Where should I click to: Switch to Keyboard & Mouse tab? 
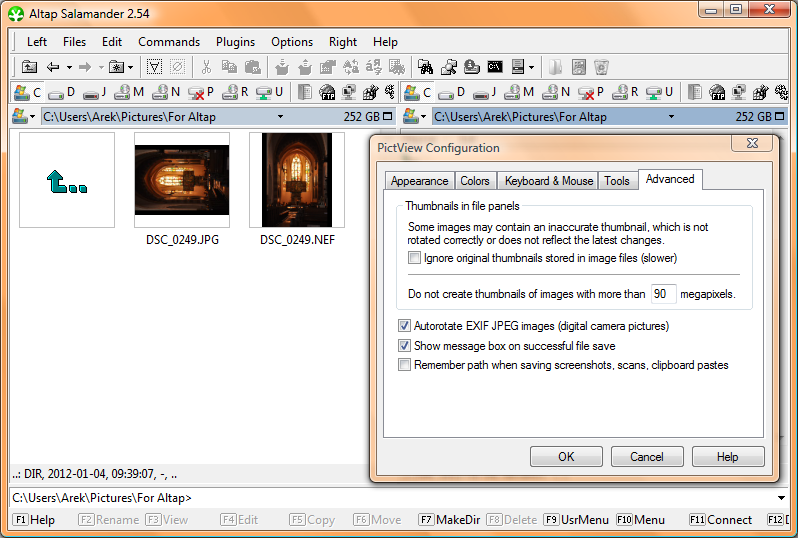click(549, 181)
